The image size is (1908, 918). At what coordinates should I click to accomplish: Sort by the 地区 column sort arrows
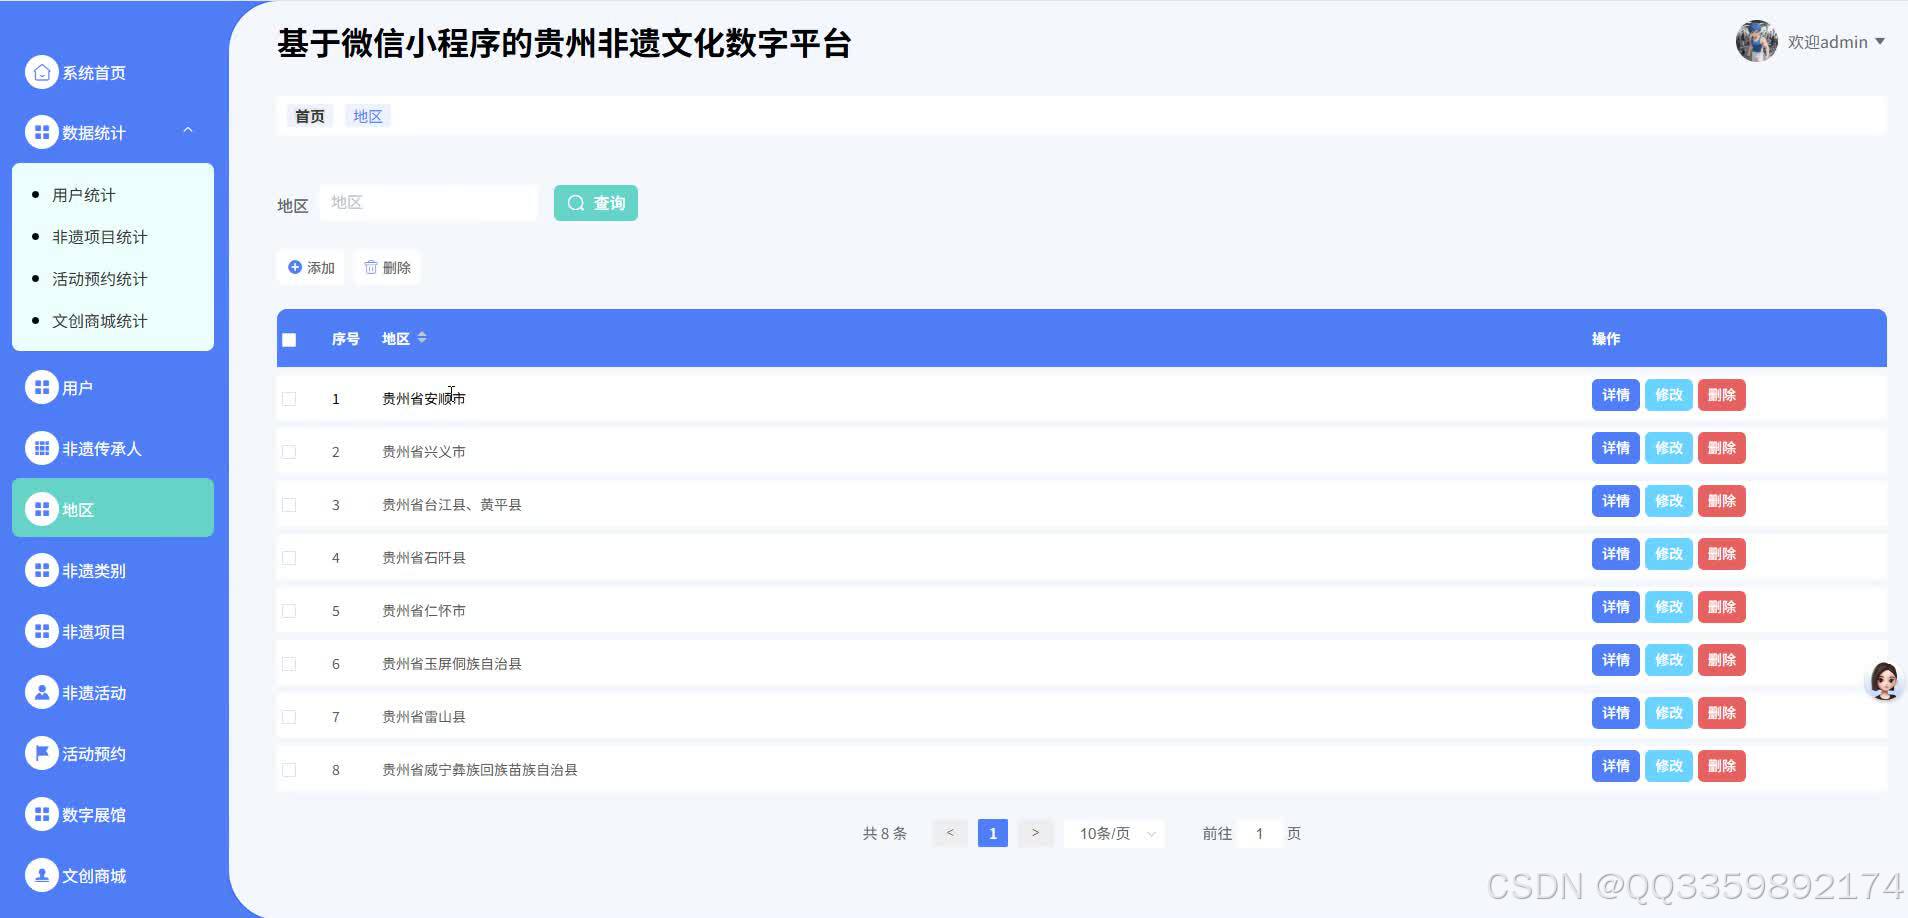tap(422, 338)
